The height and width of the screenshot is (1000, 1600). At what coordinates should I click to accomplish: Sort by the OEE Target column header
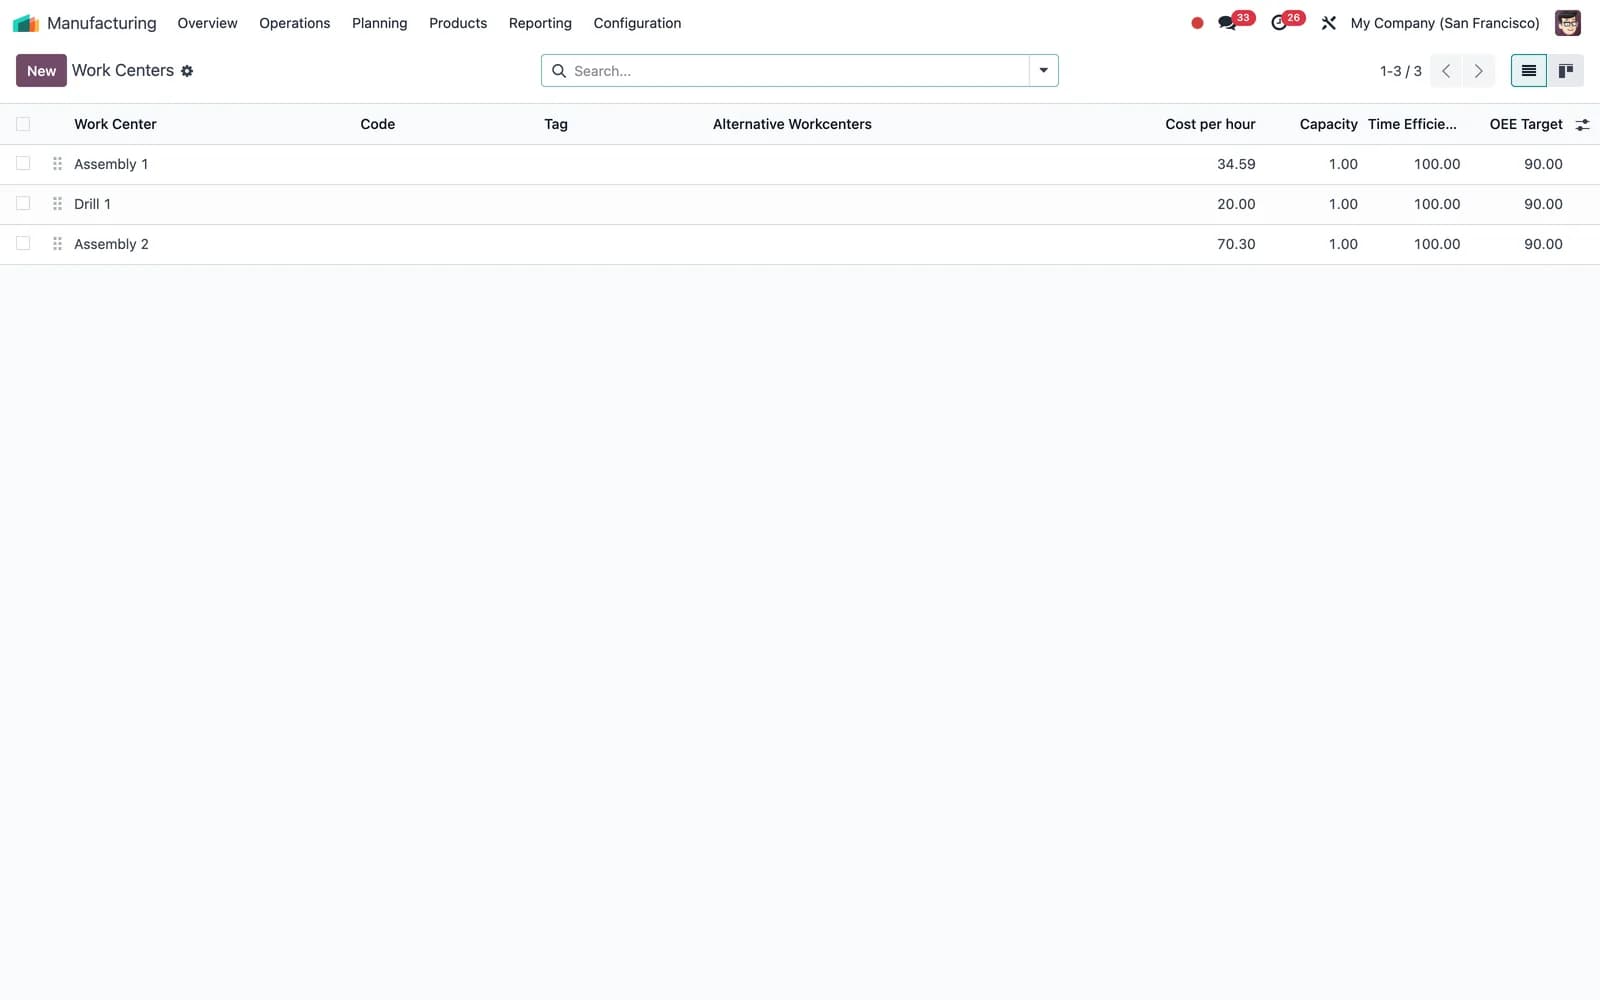[x=1526, y=125]
